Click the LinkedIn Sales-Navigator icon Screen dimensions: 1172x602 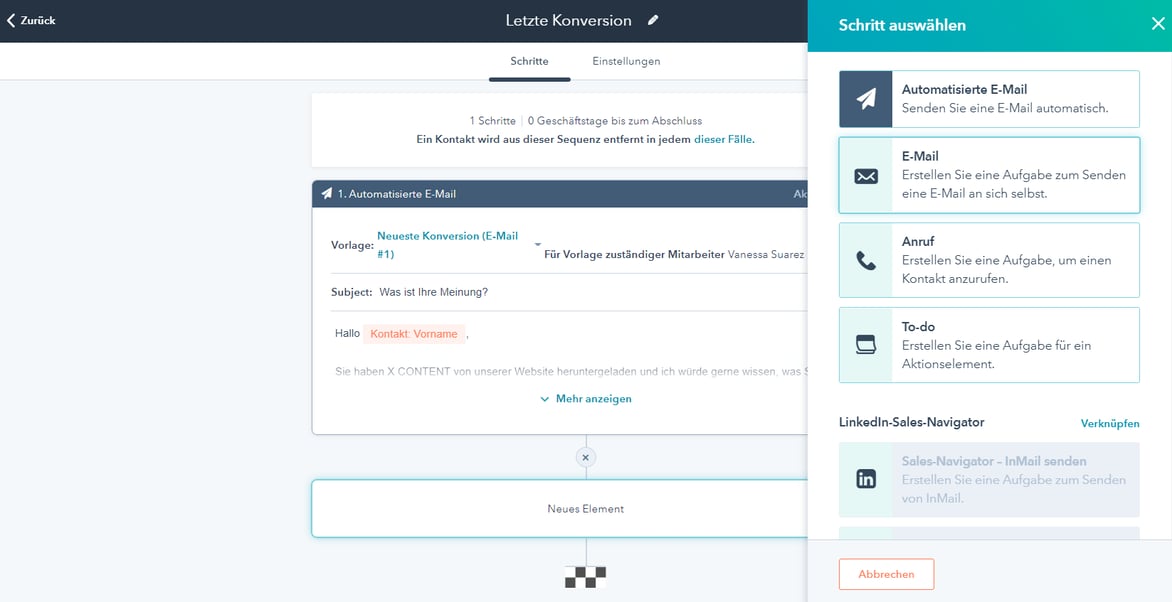coord(866,479)
